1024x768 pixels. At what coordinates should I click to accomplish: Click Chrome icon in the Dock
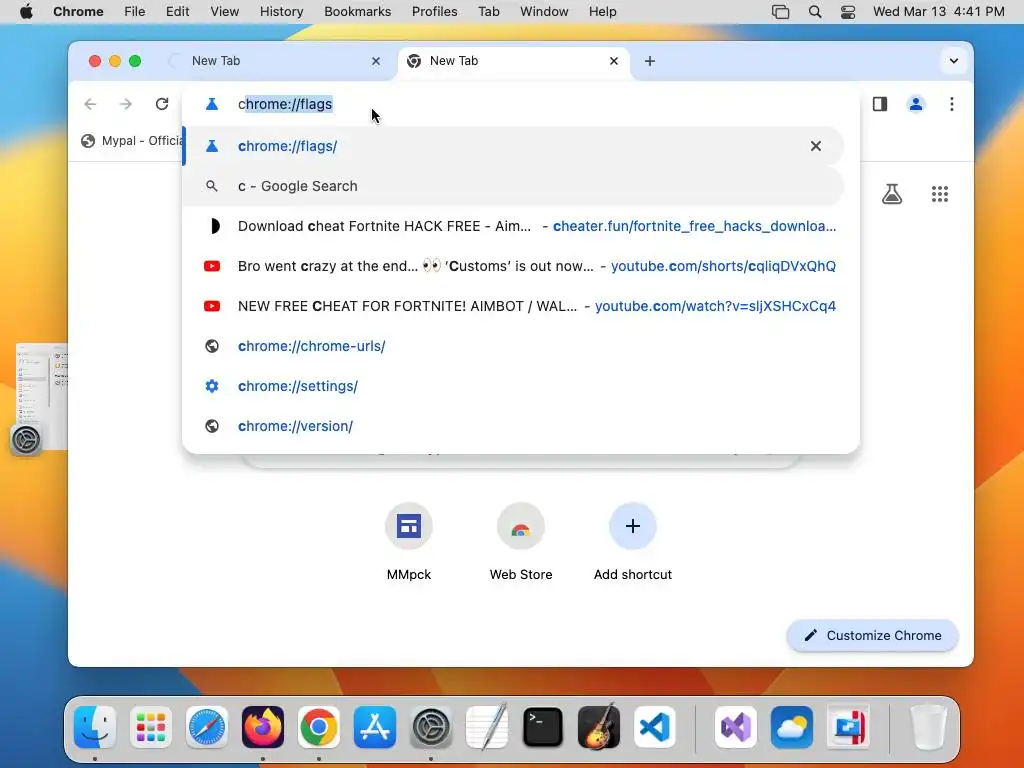pos(319,727)
